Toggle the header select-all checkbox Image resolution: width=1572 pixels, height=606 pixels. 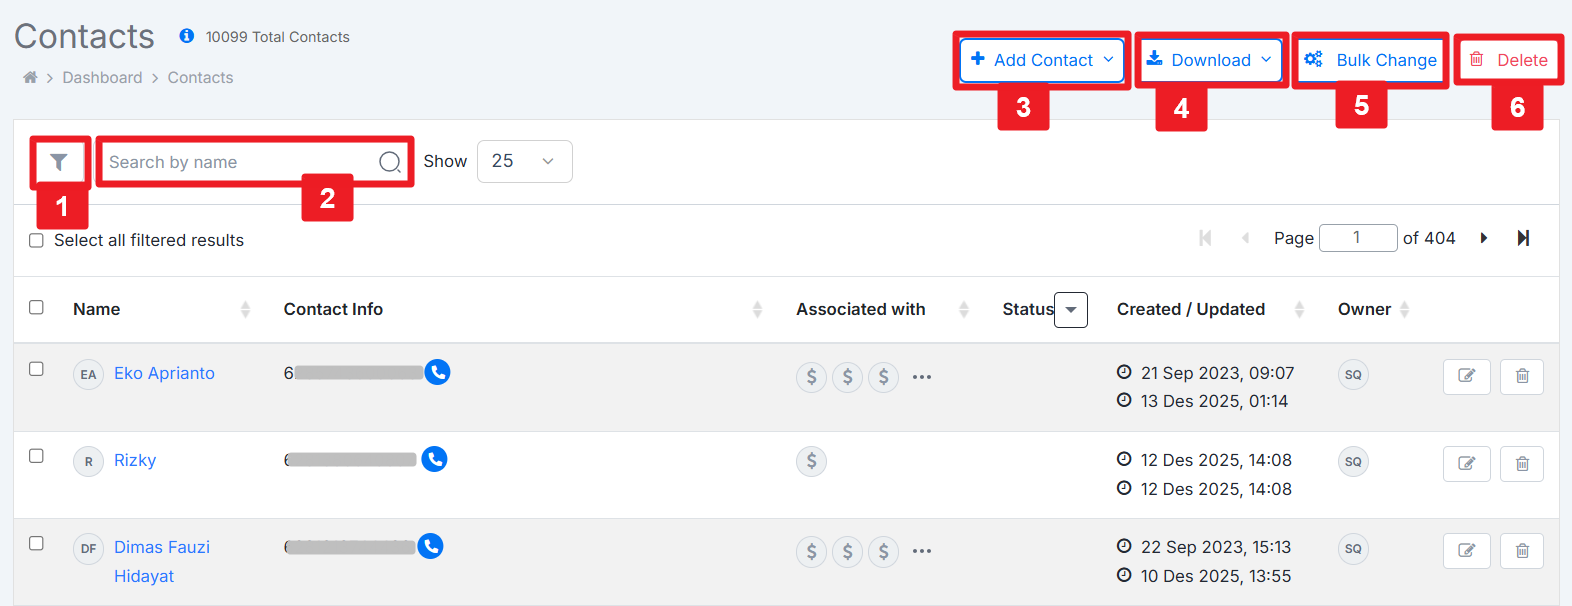pos(37,307)
